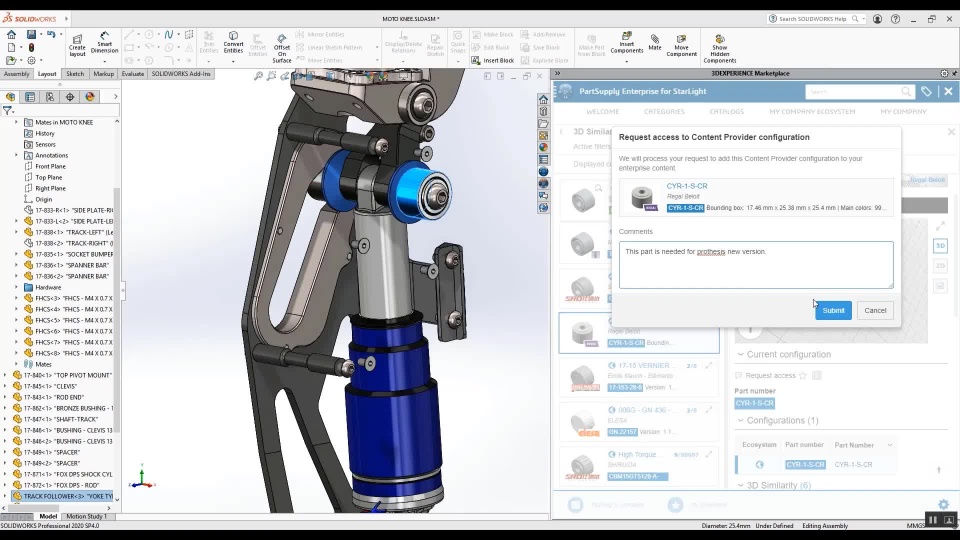
Task: Cancel the request access dialog
Action: pyautogui.click(x=875, y=310)
